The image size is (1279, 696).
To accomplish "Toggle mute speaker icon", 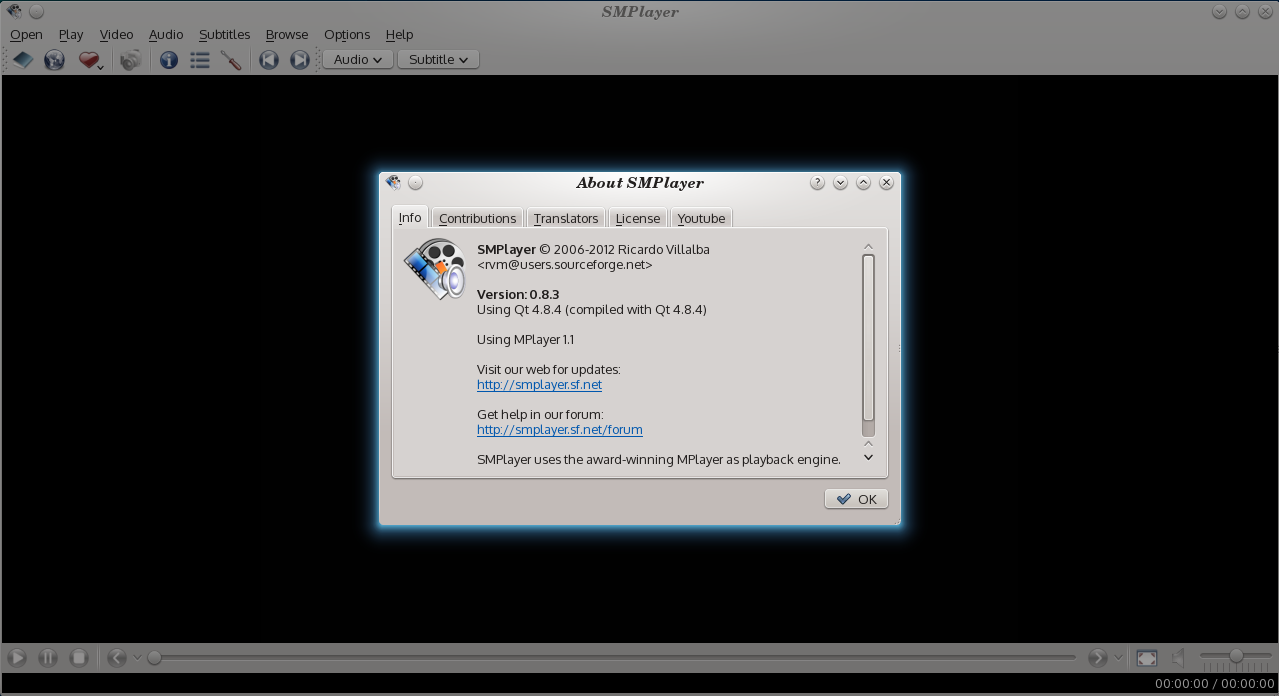I will click(x=1179, y=658).
